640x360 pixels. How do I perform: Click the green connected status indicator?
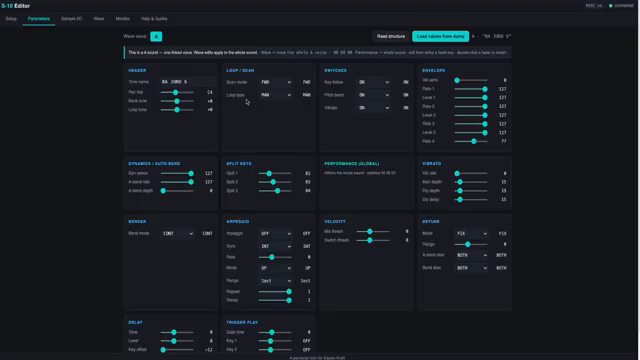tap(611, 6)
